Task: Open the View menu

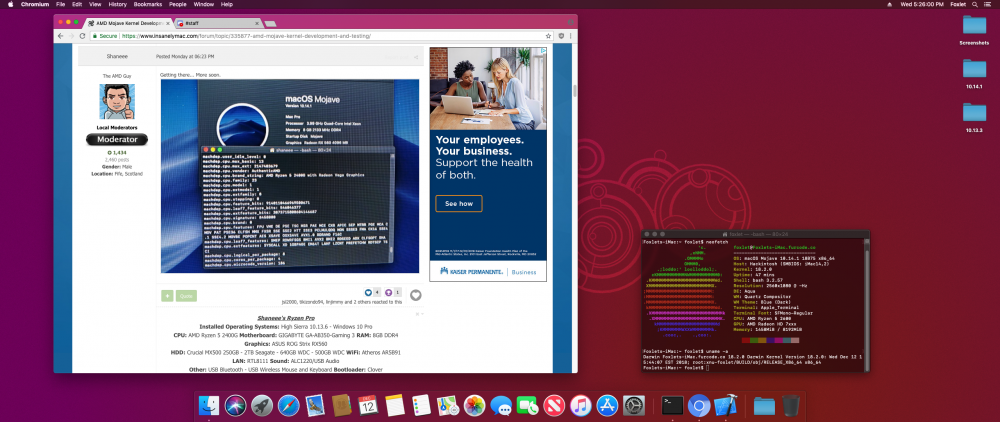Action: (x=96, y=4)
